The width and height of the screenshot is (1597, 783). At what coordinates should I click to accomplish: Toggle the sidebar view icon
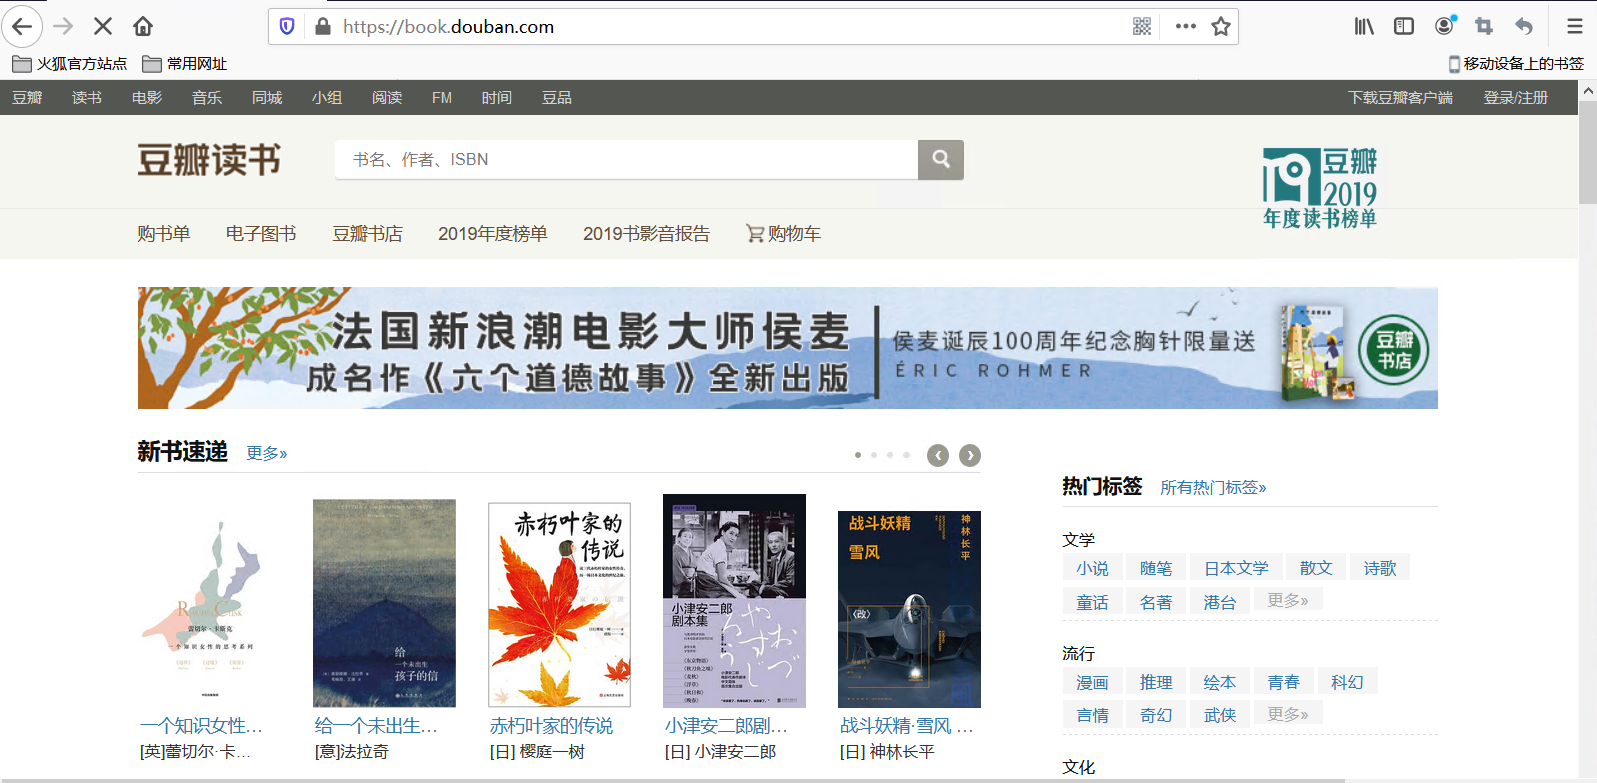tap(1404, 26)
